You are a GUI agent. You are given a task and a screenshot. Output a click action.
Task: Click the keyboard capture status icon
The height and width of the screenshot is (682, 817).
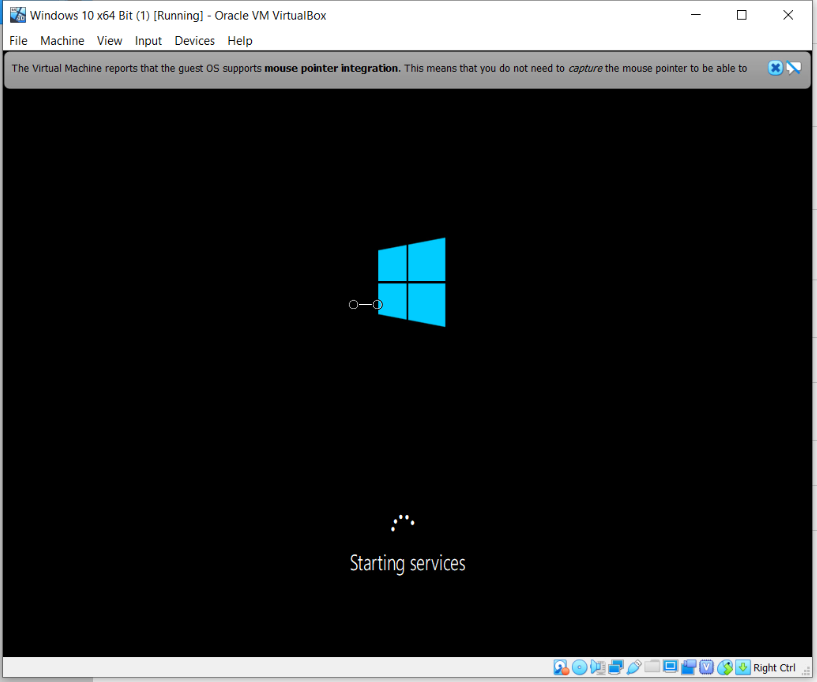pos(742,667)
